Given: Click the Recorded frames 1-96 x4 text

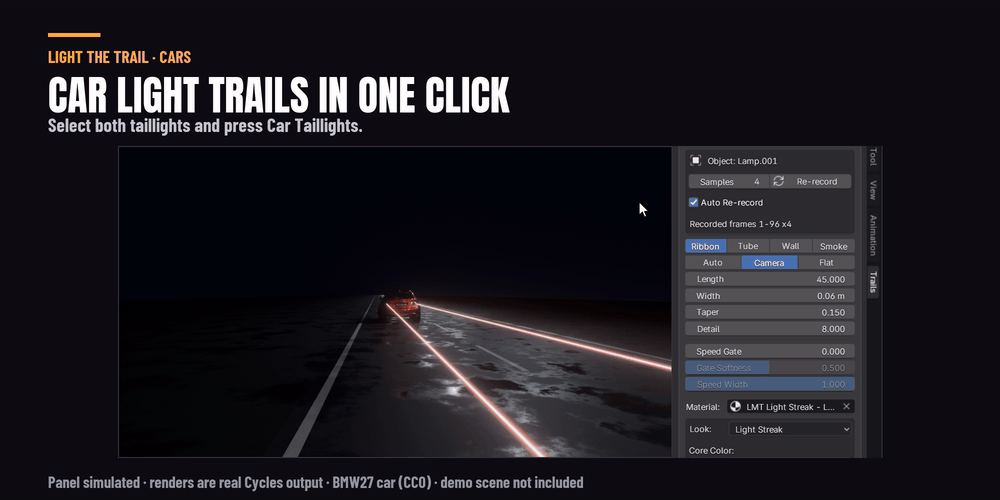Looking at the screenshot, I should click(740, 224).
